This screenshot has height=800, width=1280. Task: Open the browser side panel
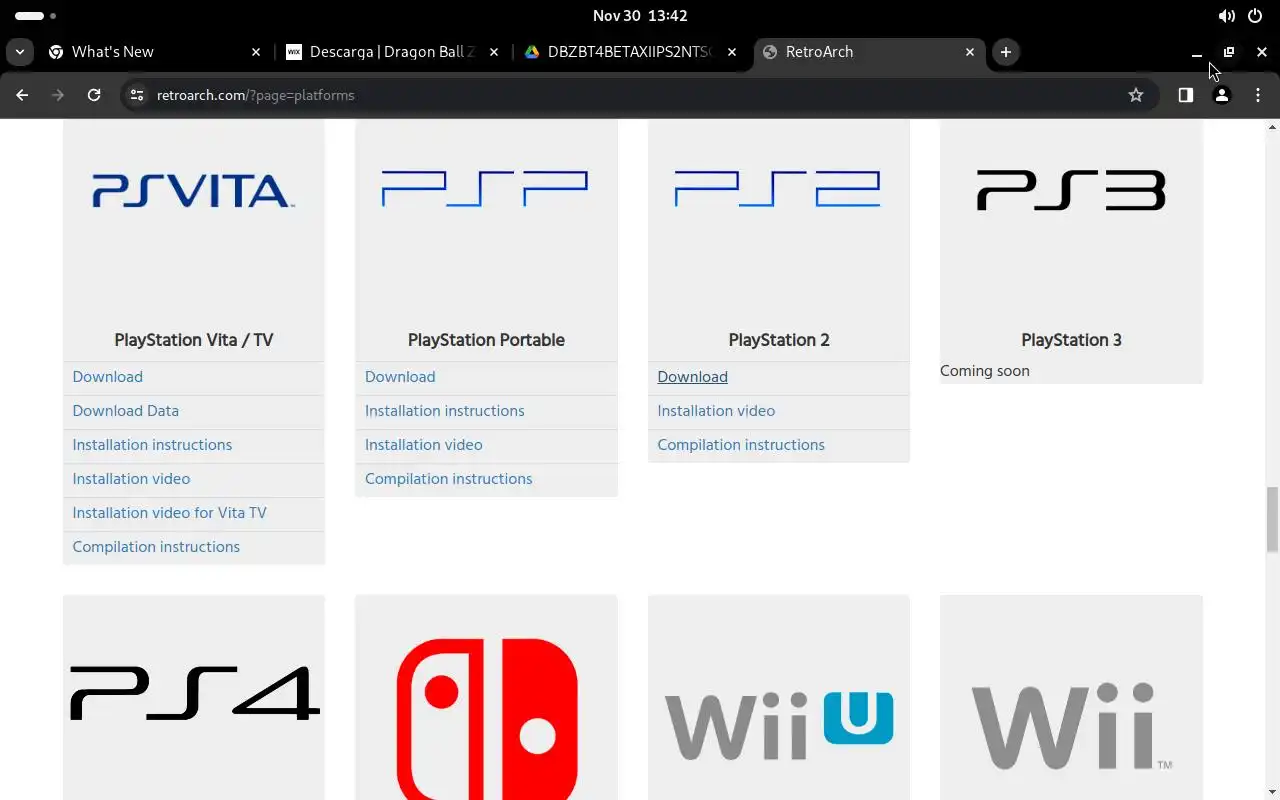[x=1186, y=95]
